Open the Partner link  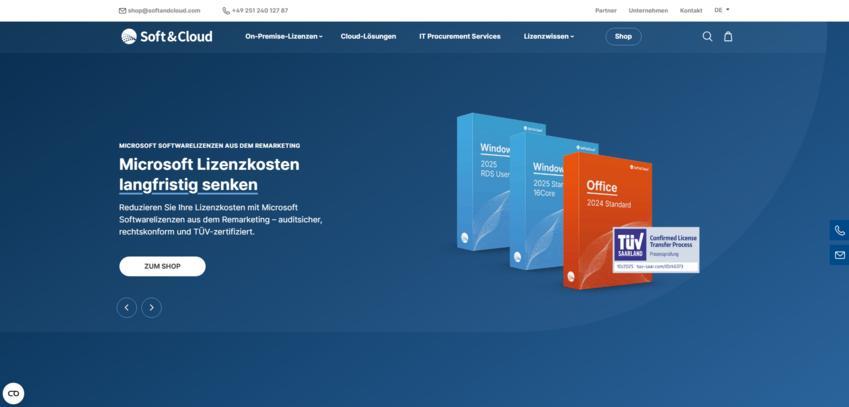(605, 10)
